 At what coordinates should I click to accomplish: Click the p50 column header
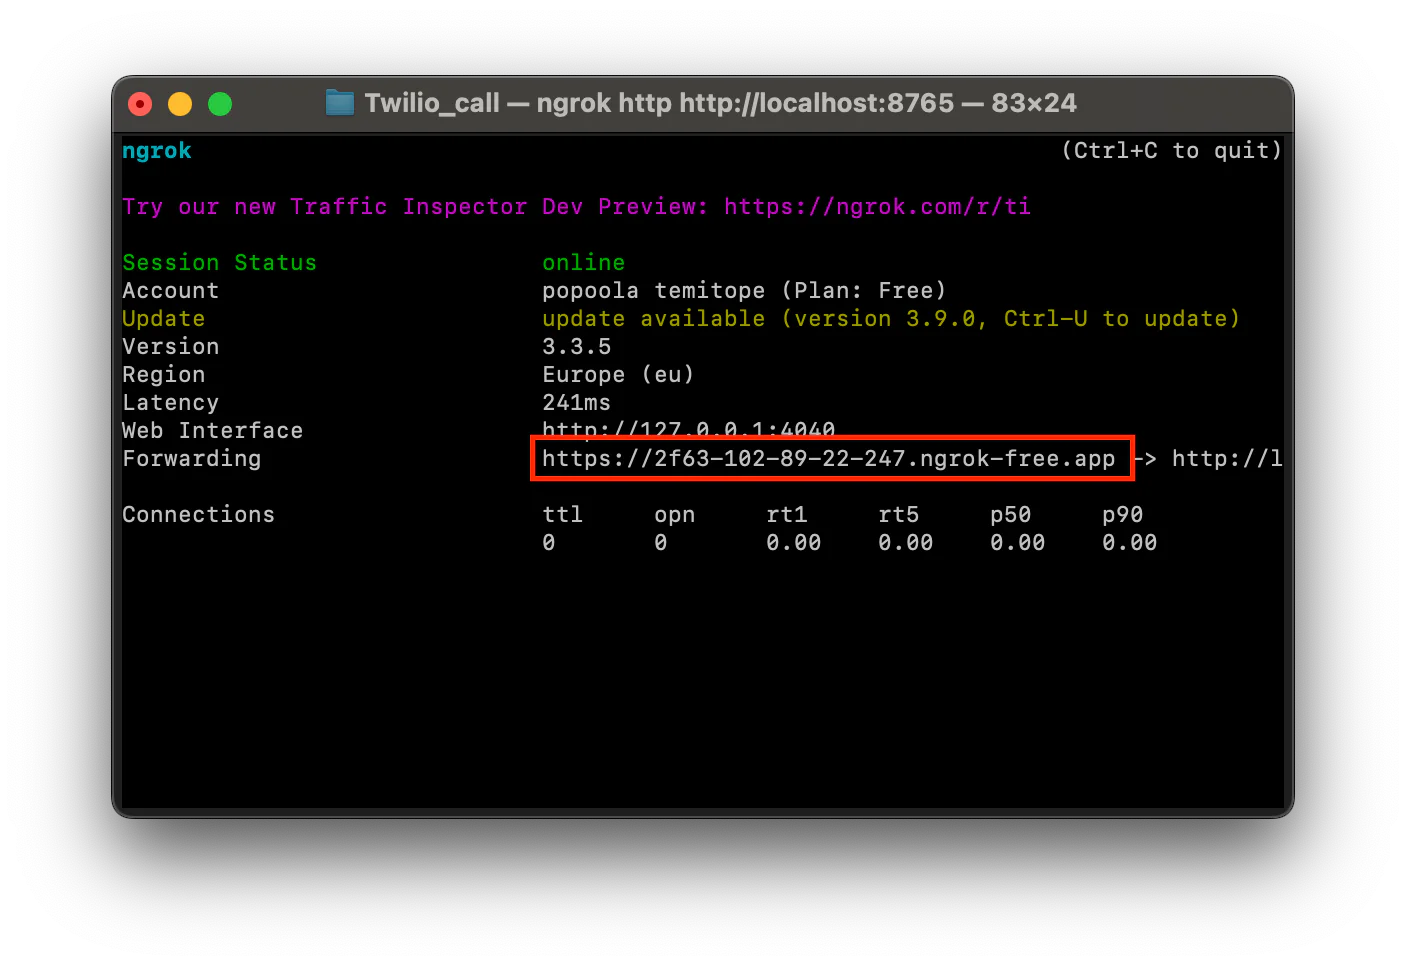pyautogui.click(x=1011, y=515)
